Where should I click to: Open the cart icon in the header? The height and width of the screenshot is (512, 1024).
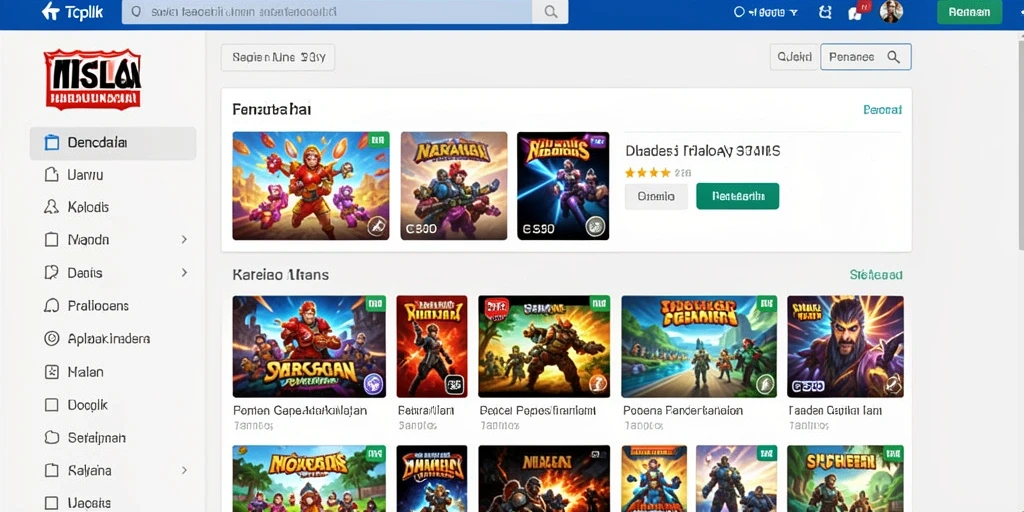825,12
